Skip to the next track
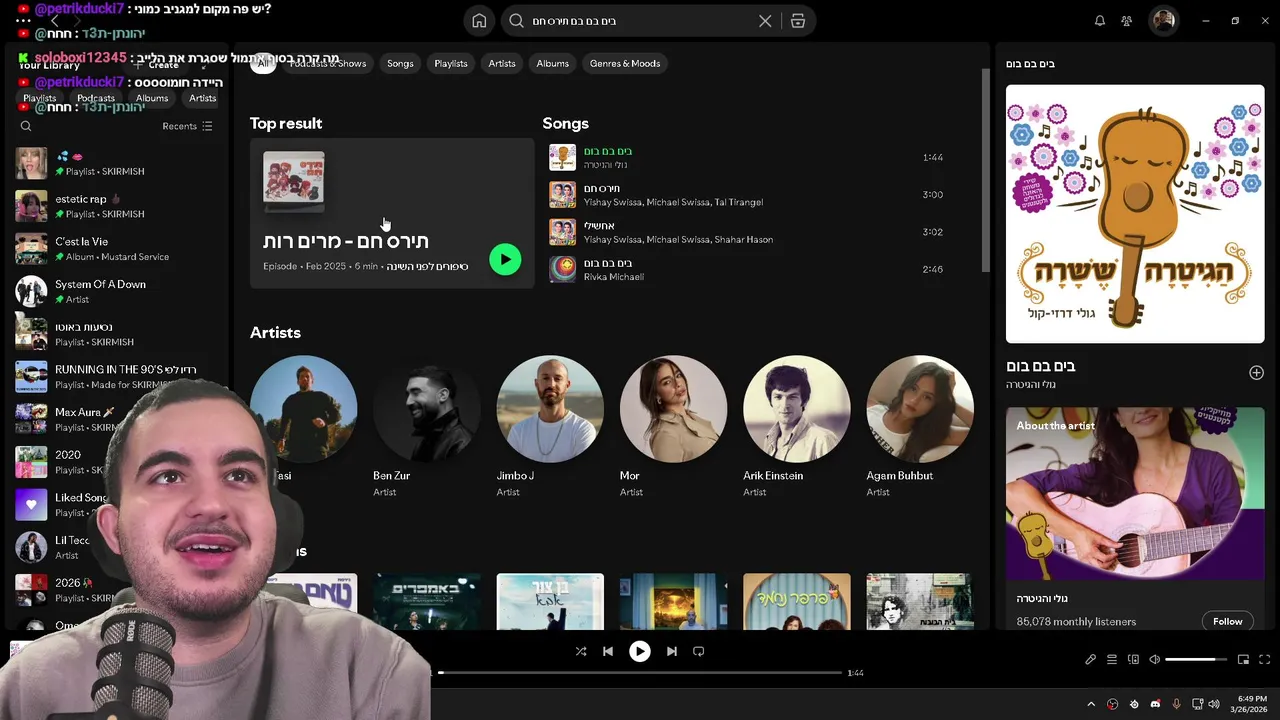The image size is (1280, 720). coord(672,651)
